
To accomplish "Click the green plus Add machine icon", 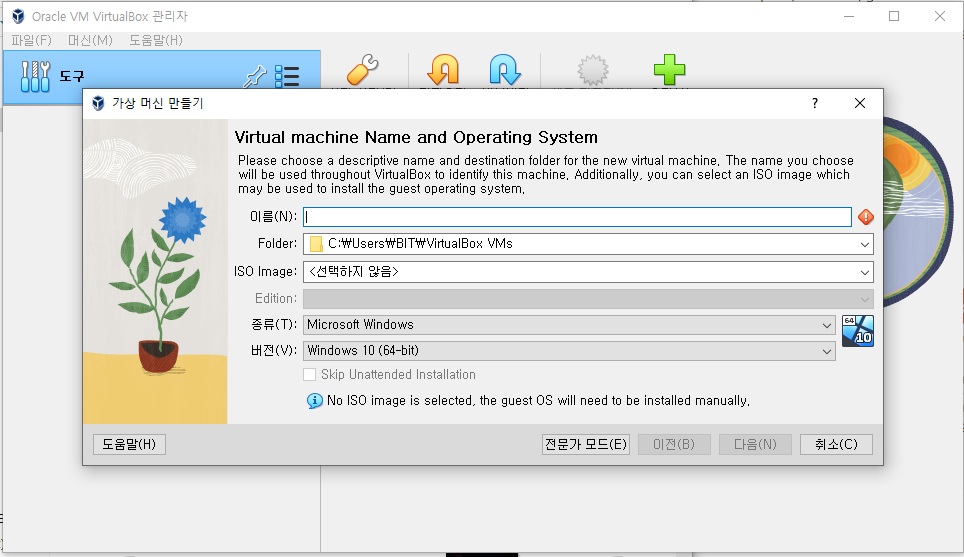I will pos(670,69).
